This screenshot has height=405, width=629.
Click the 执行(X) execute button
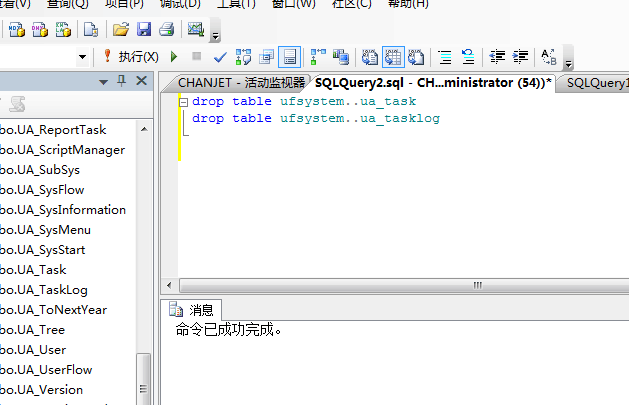click(131, 57)
